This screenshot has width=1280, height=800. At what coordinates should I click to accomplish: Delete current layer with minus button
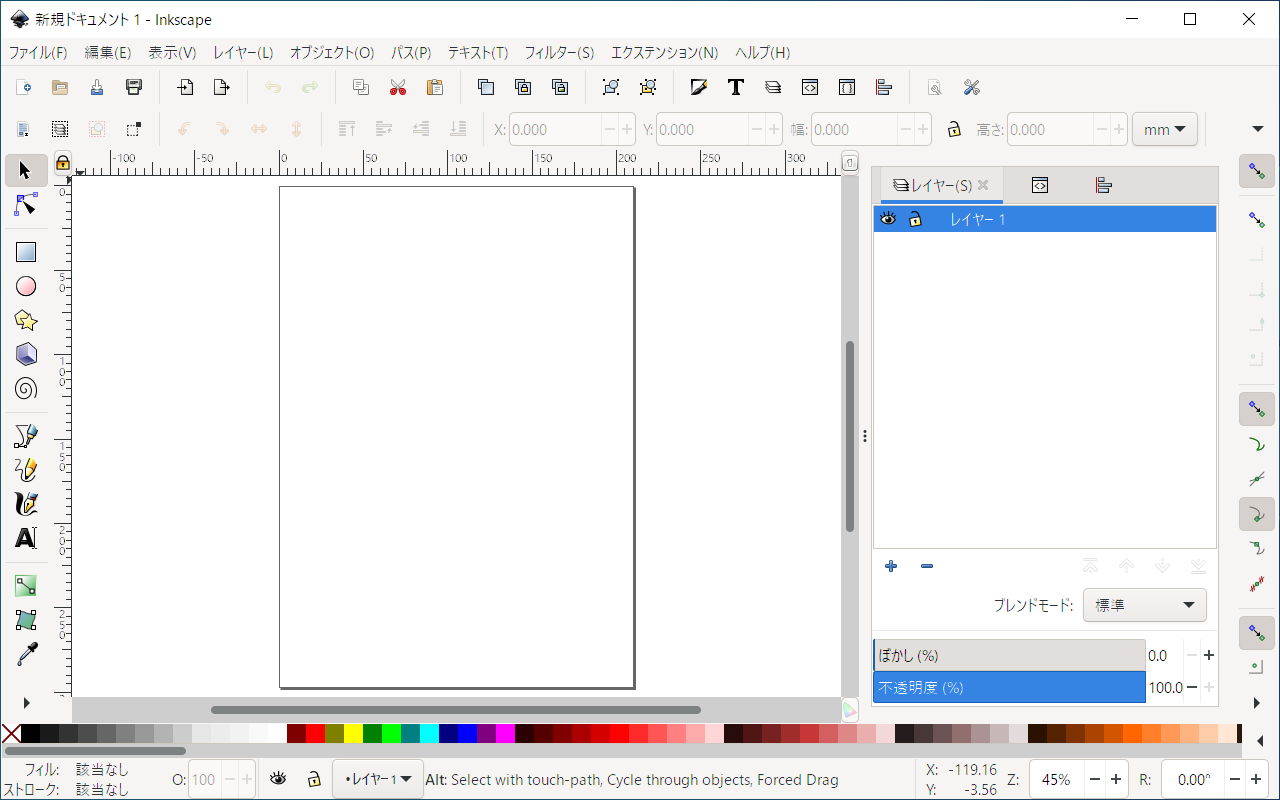[x=927, y=566]
